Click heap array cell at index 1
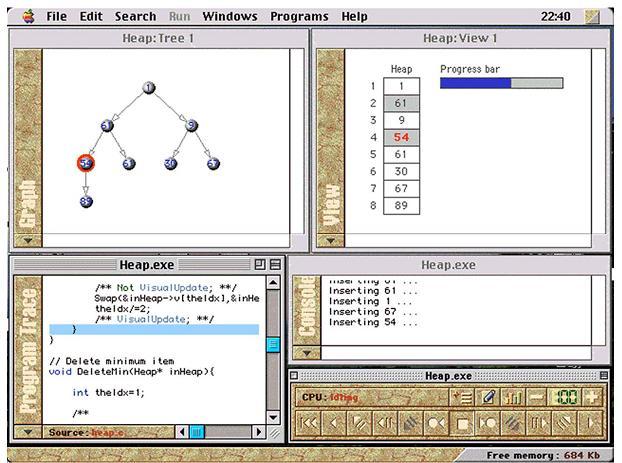Image resolution: width=622 pixels, height=463 pixels. click(401, 86)
